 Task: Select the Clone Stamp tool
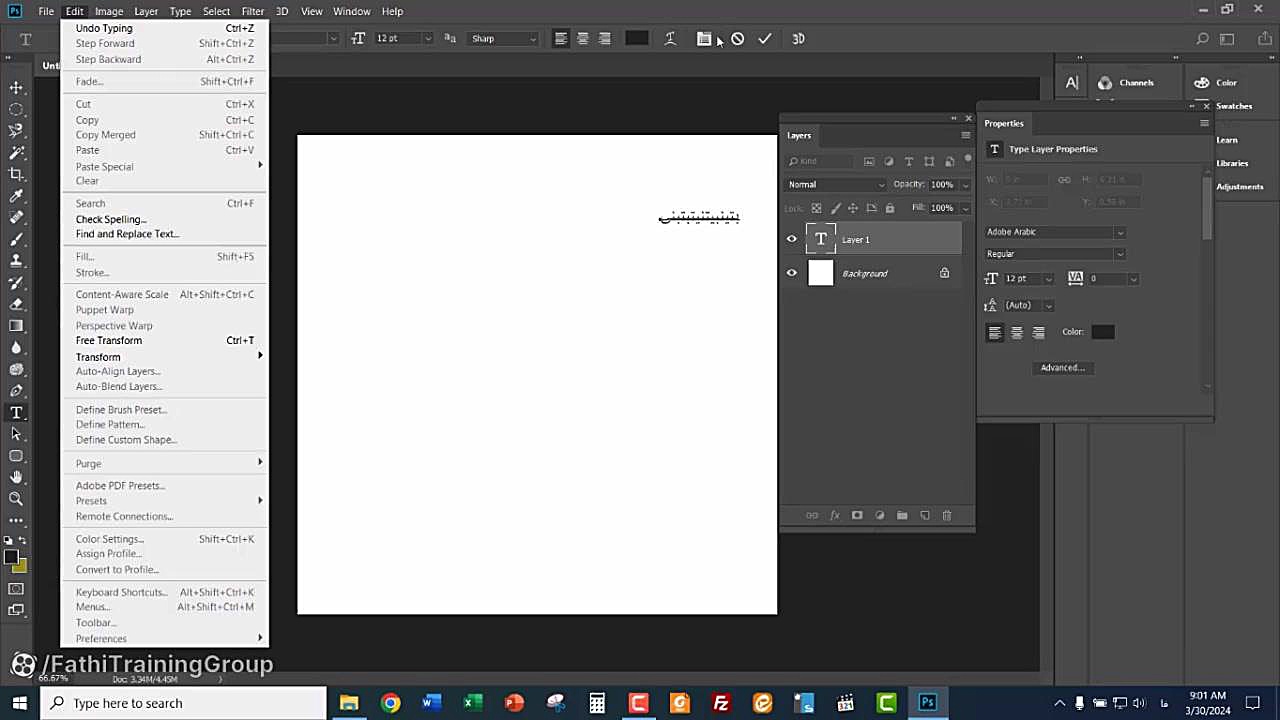pyautogui.click(x=16, y=261)
